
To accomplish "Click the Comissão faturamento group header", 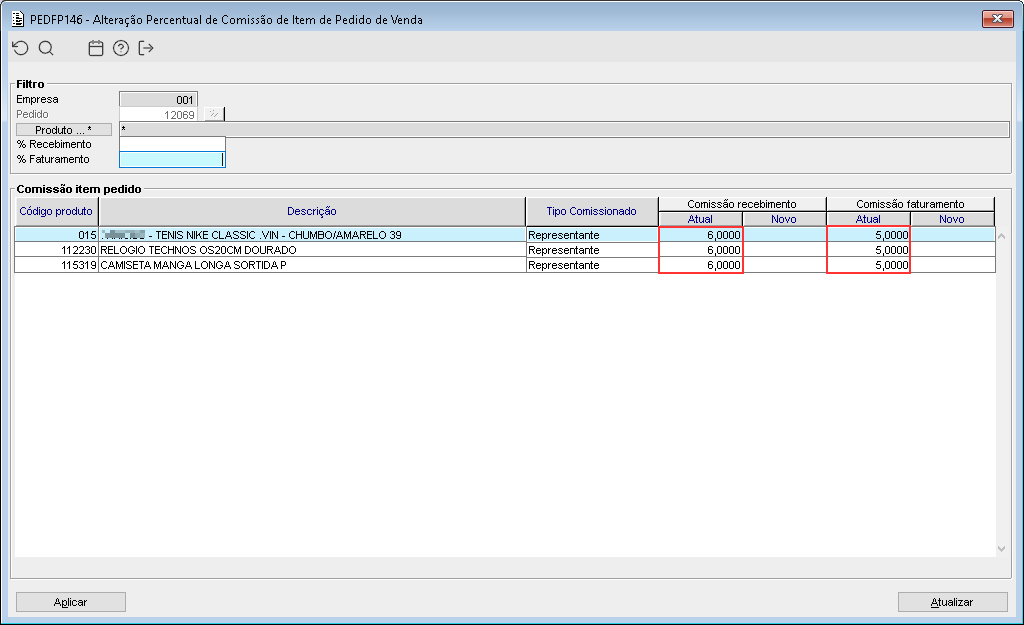I will (x=910, y=204).
